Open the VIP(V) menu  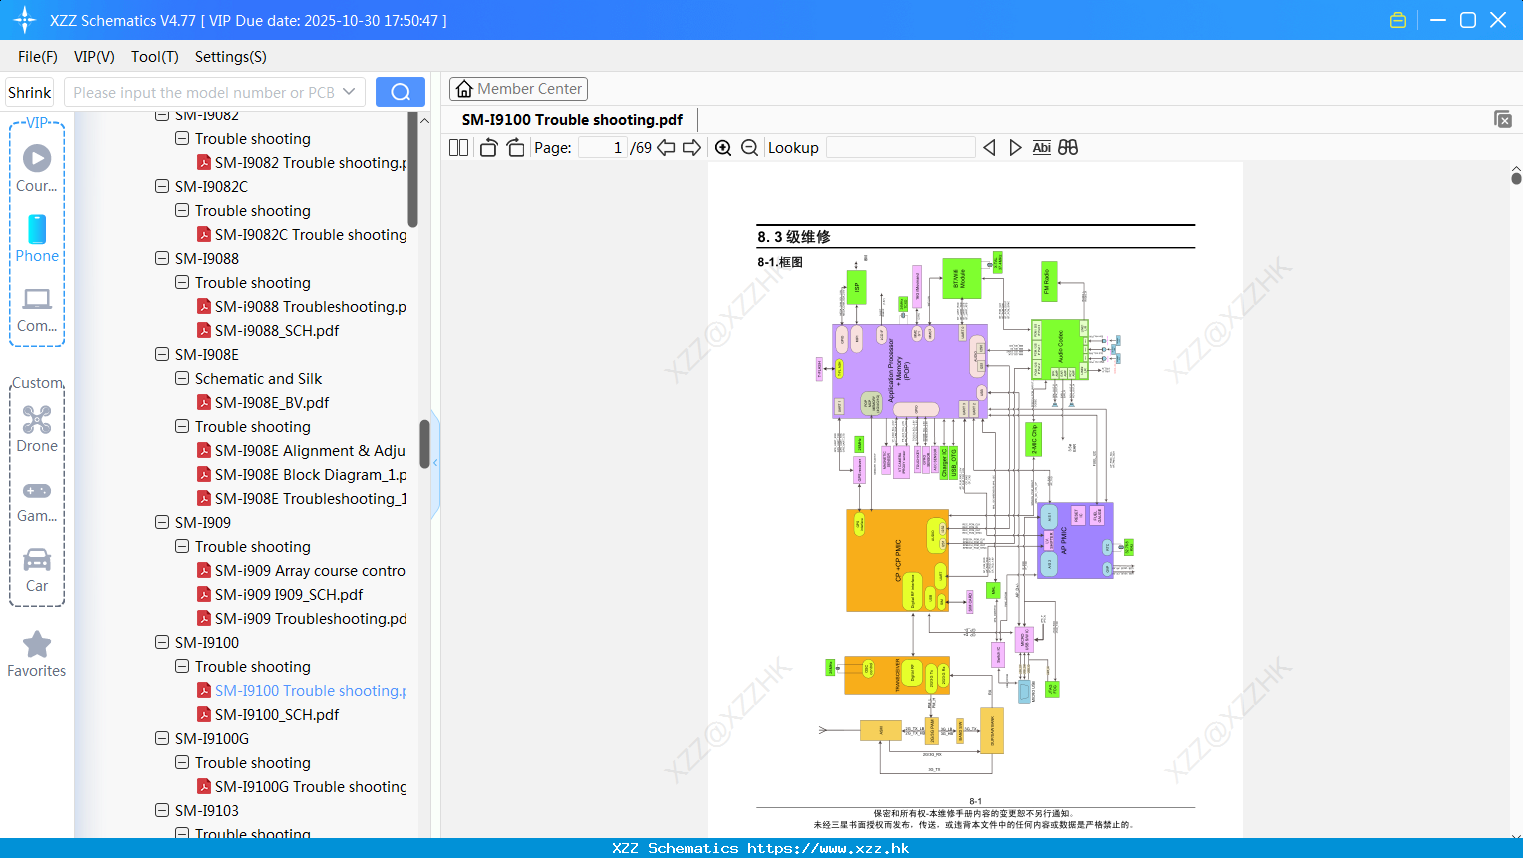coord(94,56)
